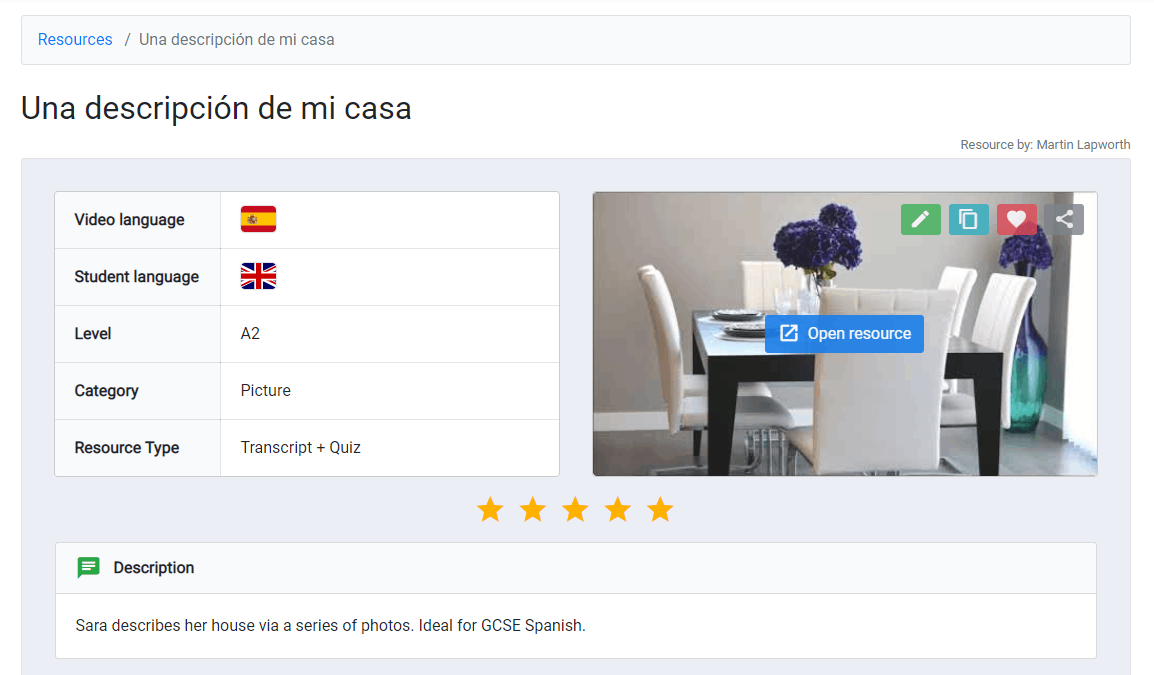
Task: Click the teal copy resource icon
Action: tap(969, 219)
